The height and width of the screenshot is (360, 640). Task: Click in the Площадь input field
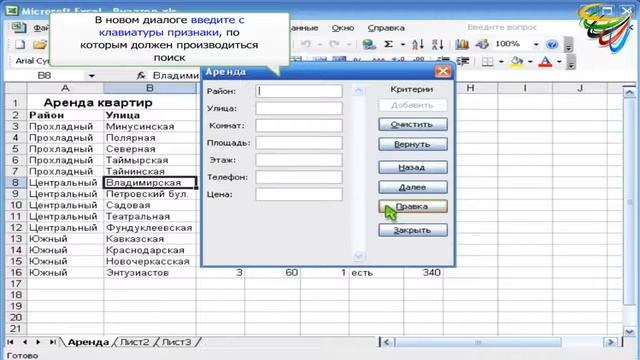(x=299, y=143)
